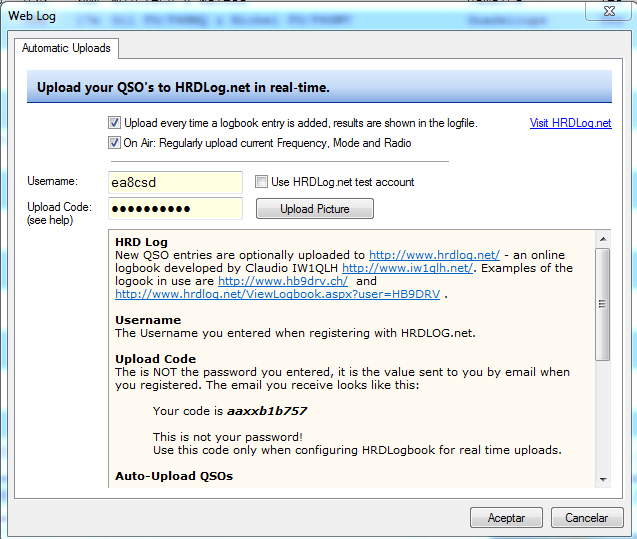Viewport: 637px width, 539px height.
Task: Click the Cancelar button
Action: click(587, 517)
